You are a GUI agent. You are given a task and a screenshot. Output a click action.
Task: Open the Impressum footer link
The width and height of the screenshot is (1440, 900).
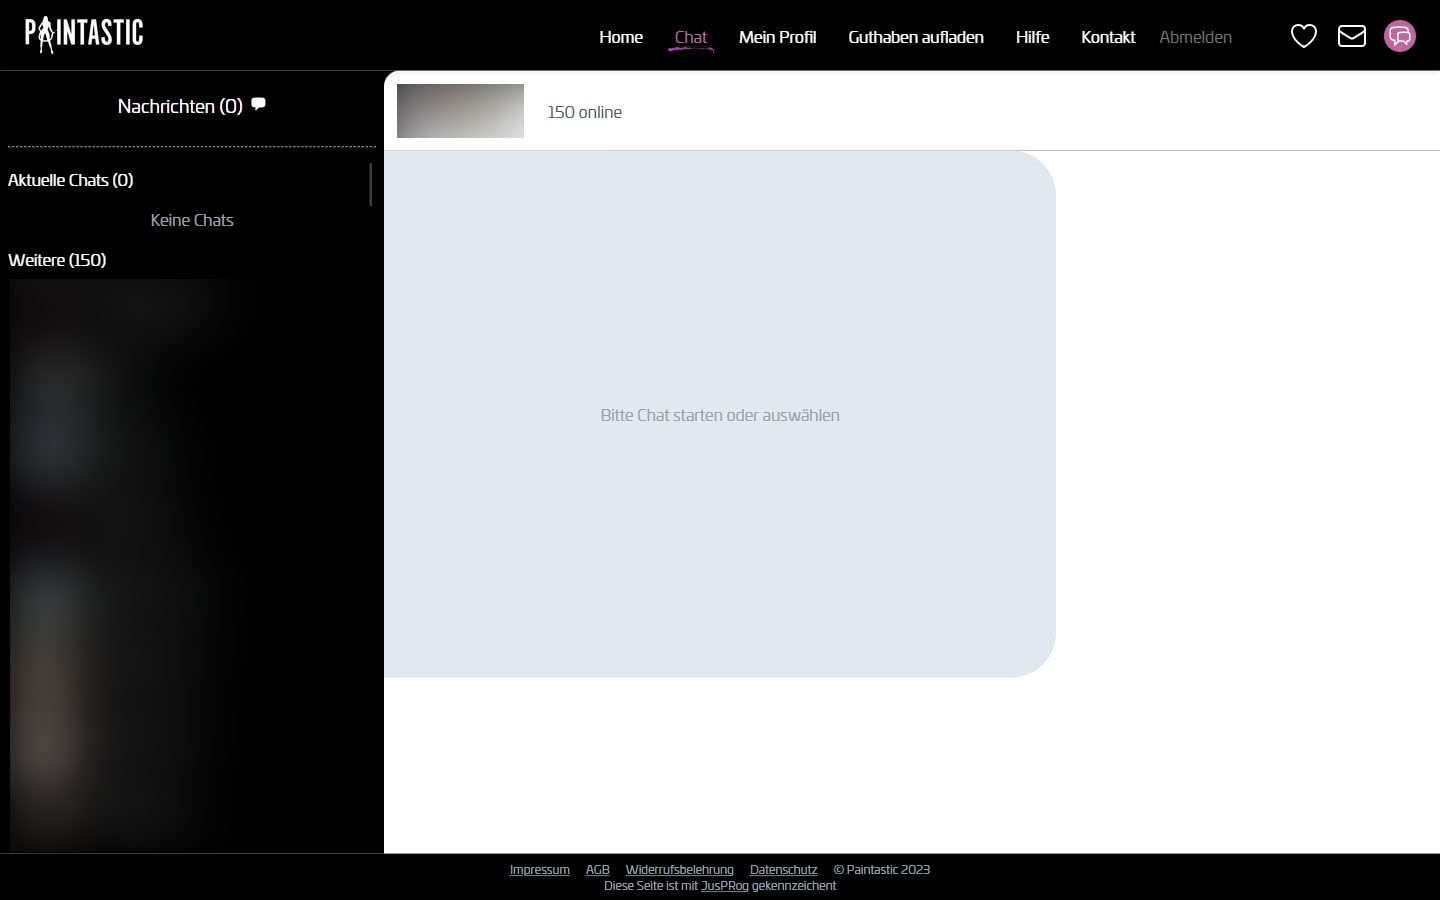pyautogui.click(x=539, y=870)
